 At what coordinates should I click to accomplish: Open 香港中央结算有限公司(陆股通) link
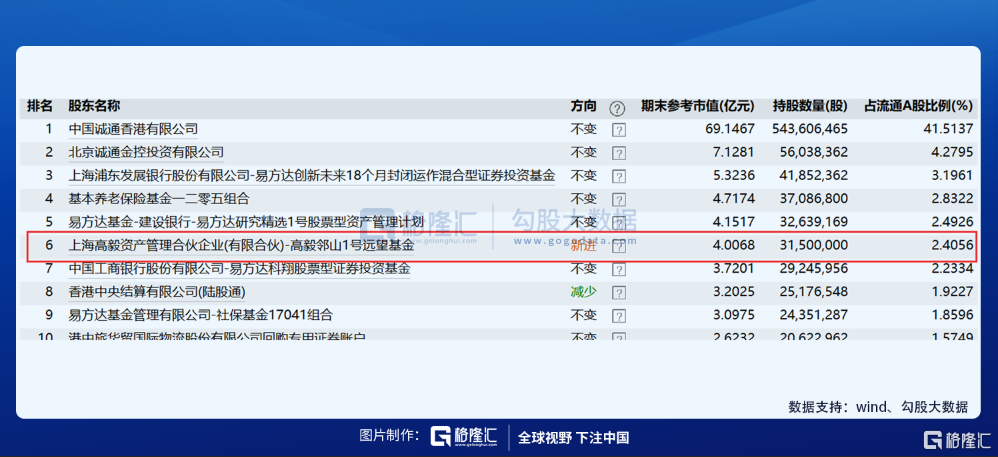[157, 292]
